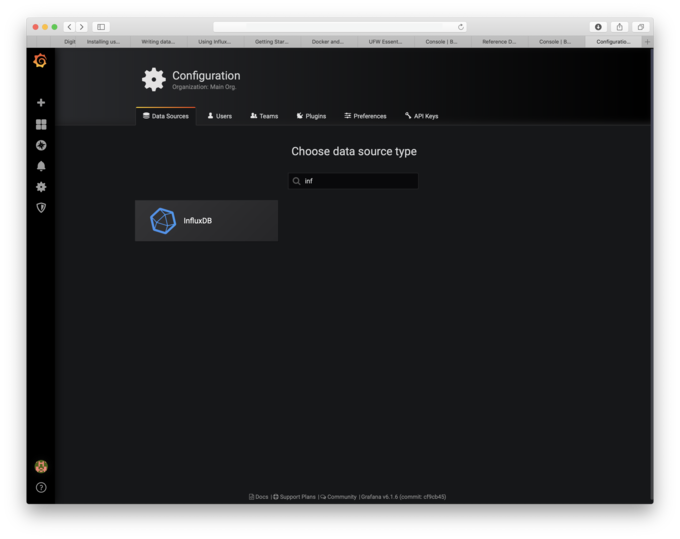Switch to the Data Sources tab
Viewport: 680px width, 539px height.
(x=166, y=116)
